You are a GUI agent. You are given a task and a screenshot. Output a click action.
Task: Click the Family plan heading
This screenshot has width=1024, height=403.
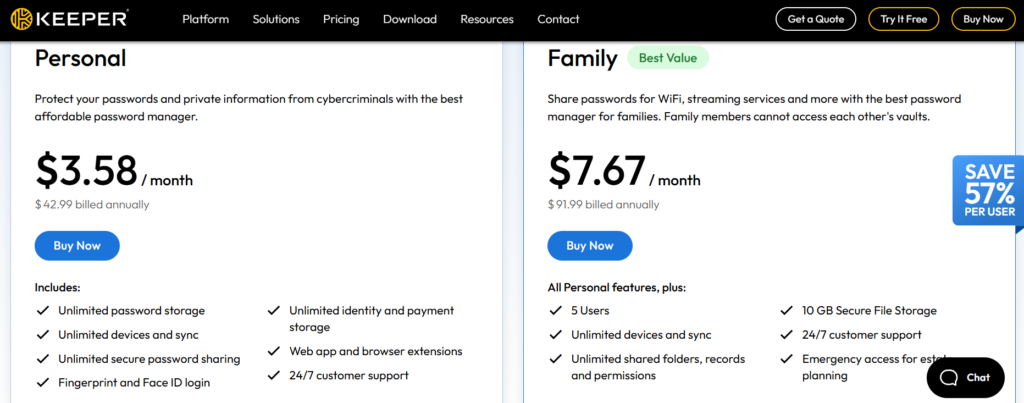[582, 58]
